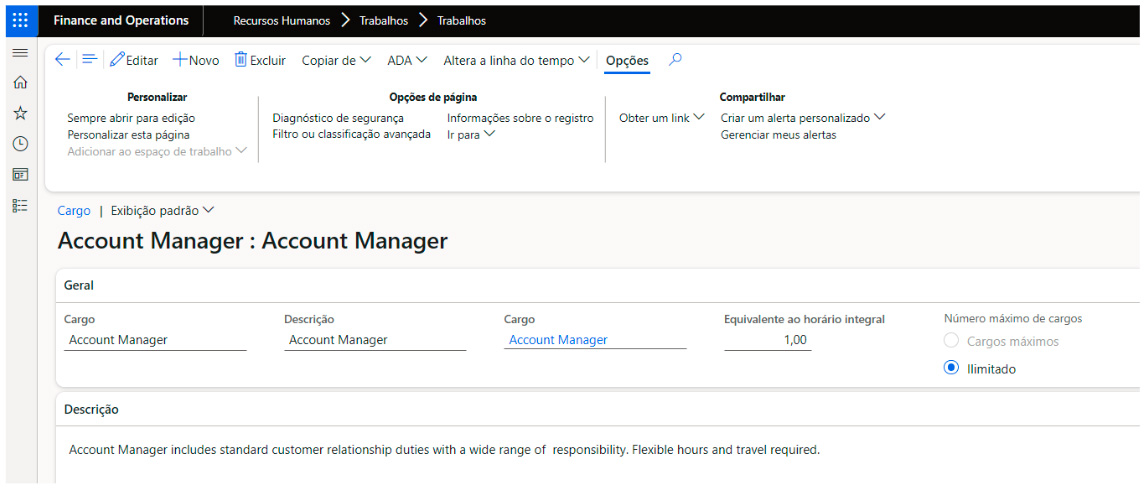1148x490 pixels.
Task: Expand the Obter um link dropdown
Action: coord(661,118)
